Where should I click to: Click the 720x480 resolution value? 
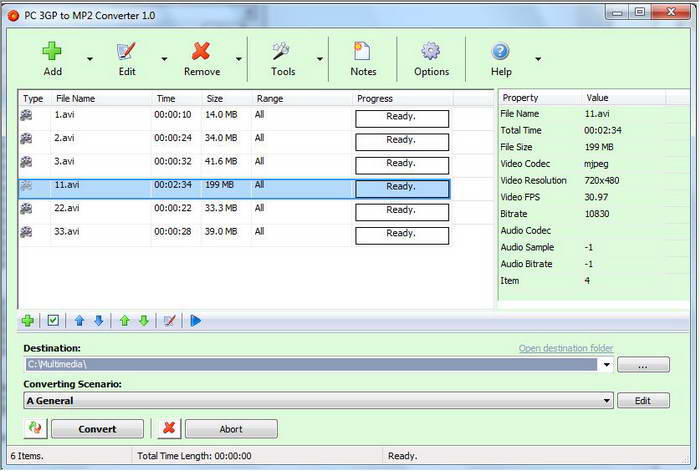click(x=602, y=180)
